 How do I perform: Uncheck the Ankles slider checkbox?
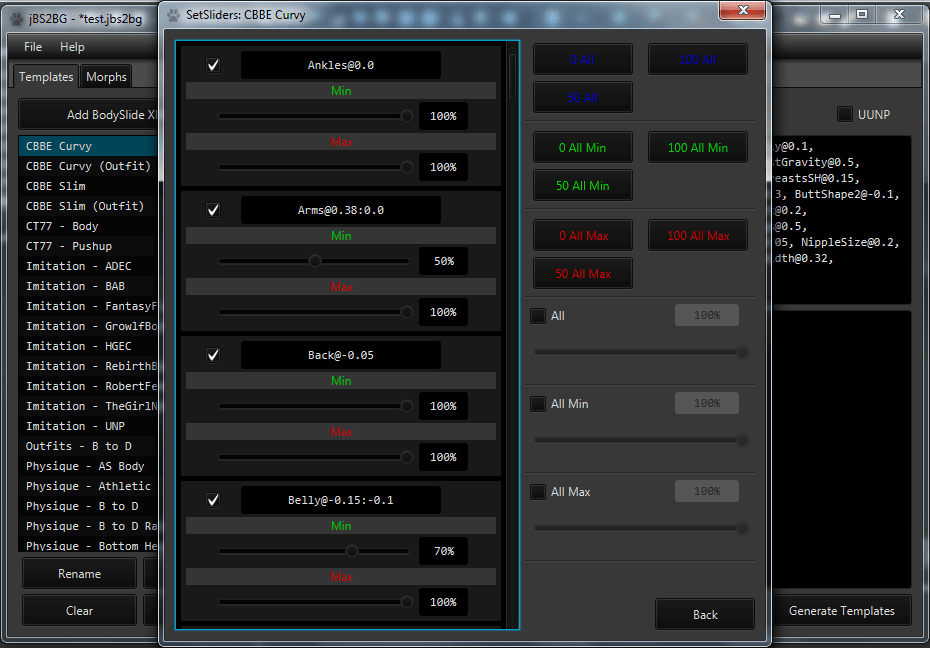pos(213,66)
